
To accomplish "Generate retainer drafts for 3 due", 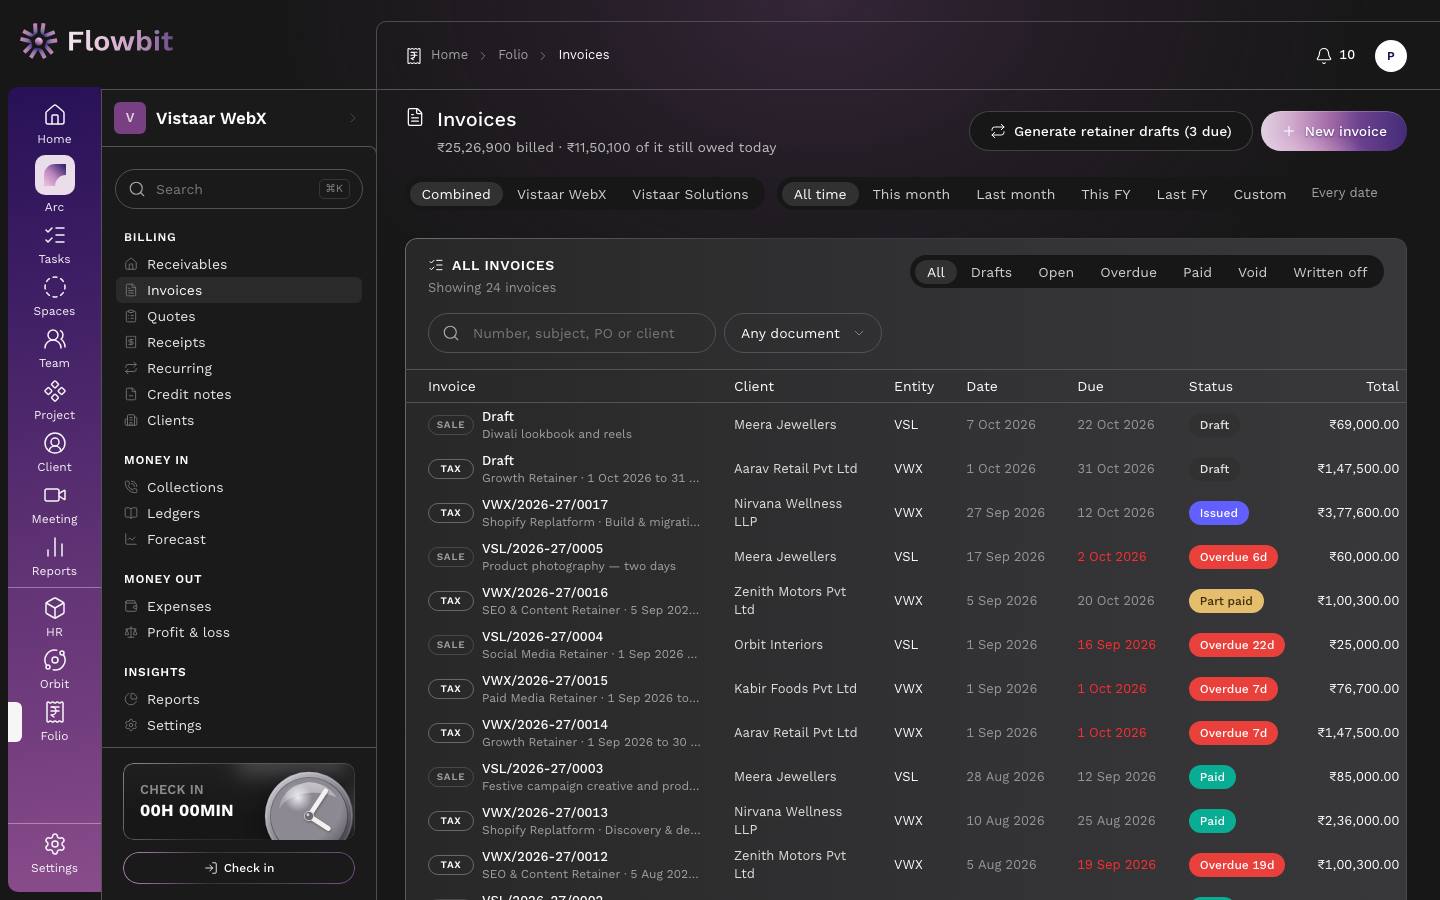I will pos(1111,131).
